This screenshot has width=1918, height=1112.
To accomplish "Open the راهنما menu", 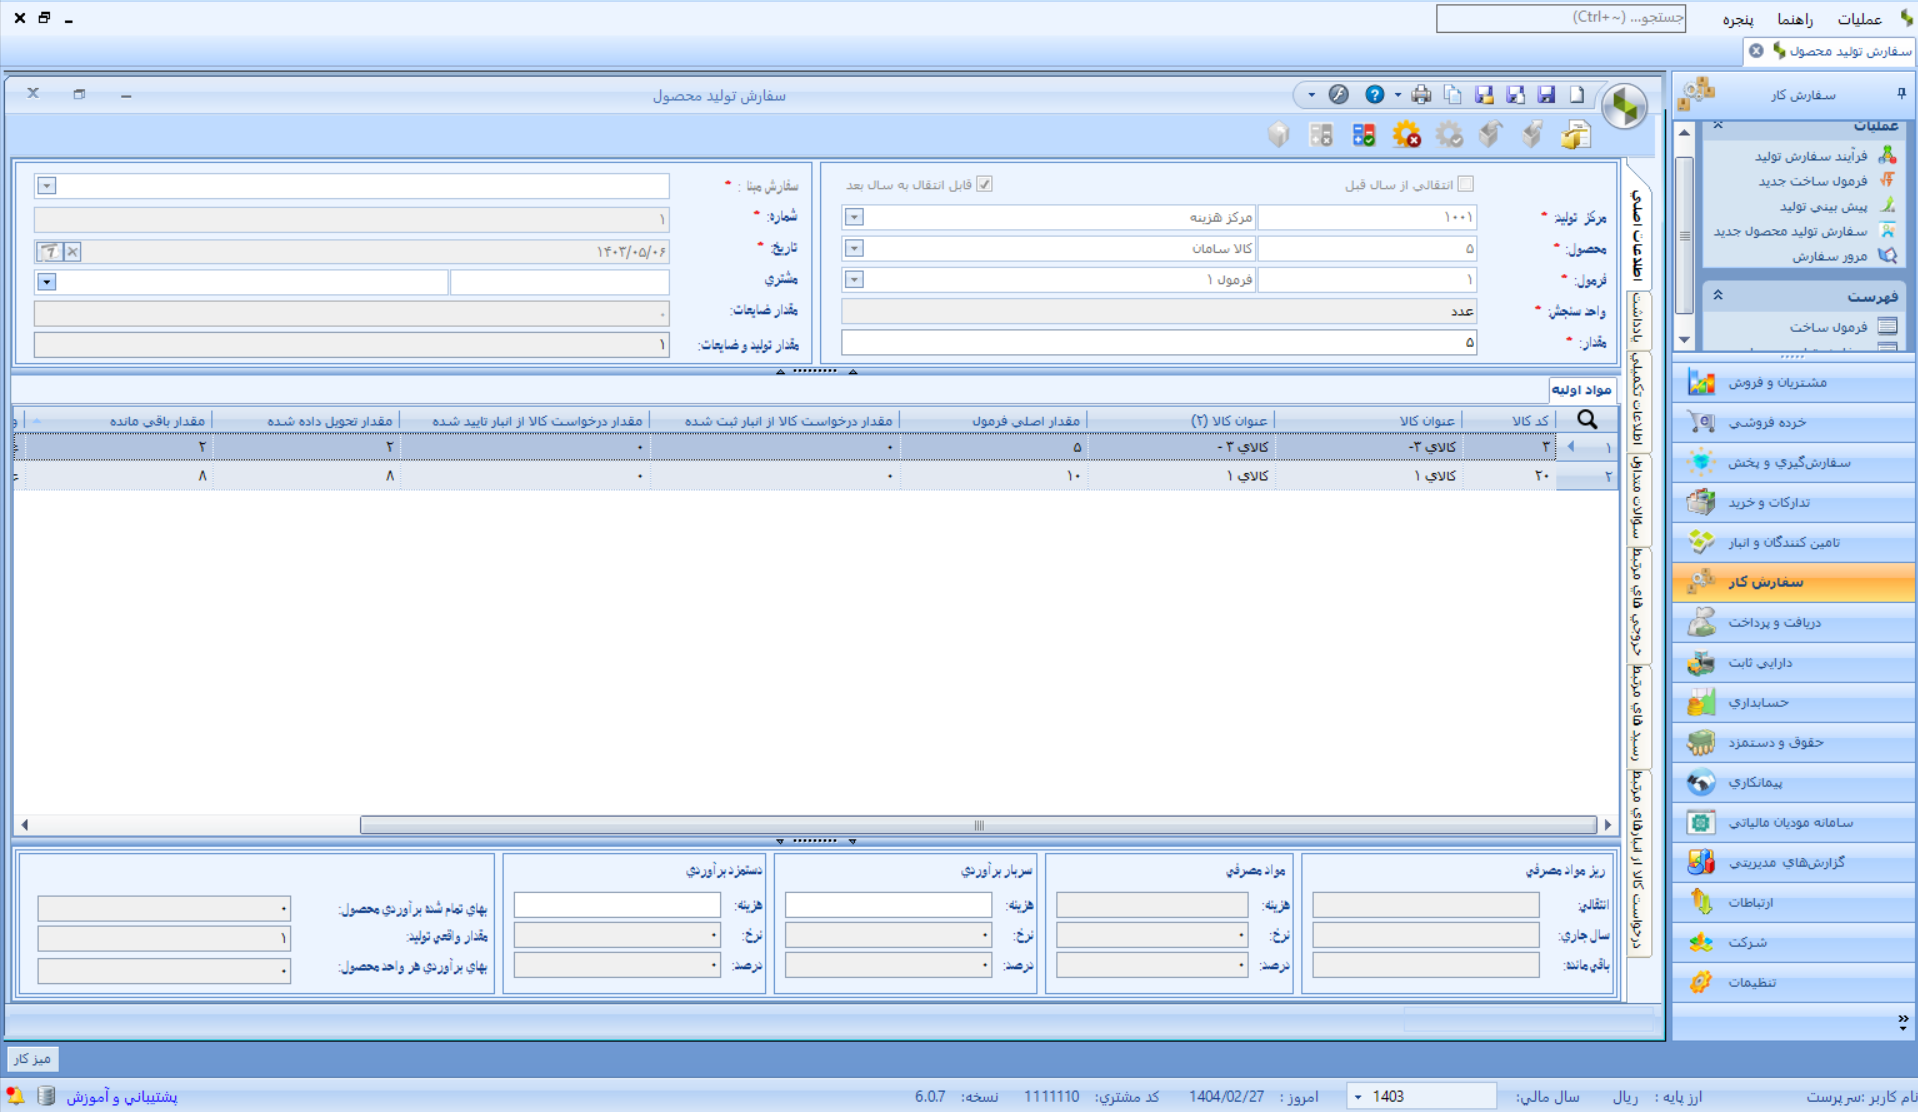I will [1795, 19].
